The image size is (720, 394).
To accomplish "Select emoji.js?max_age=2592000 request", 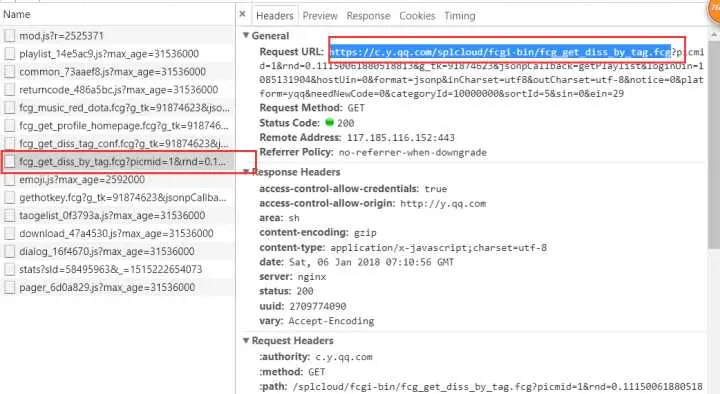I will pos(118,180).
